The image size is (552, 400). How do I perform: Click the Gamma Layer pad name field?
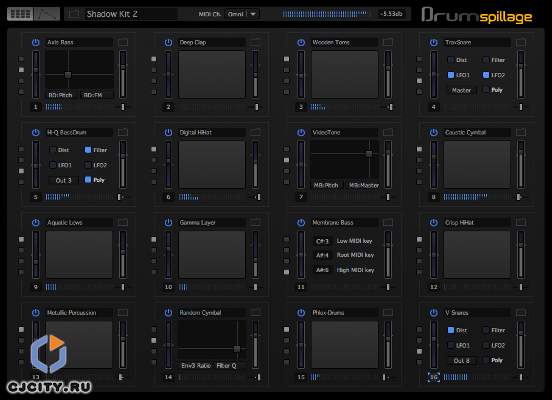[x=212, y=223]
